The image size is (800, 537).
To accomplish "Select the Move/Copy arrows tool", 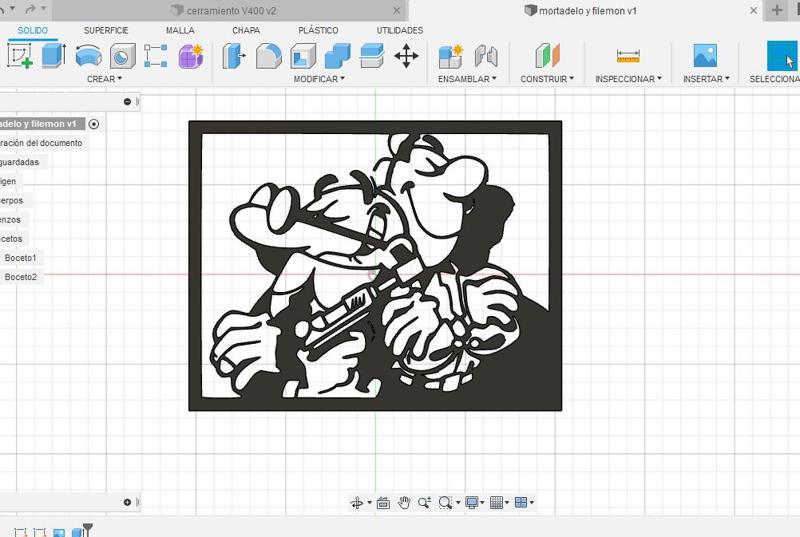I will coord(406,56).
